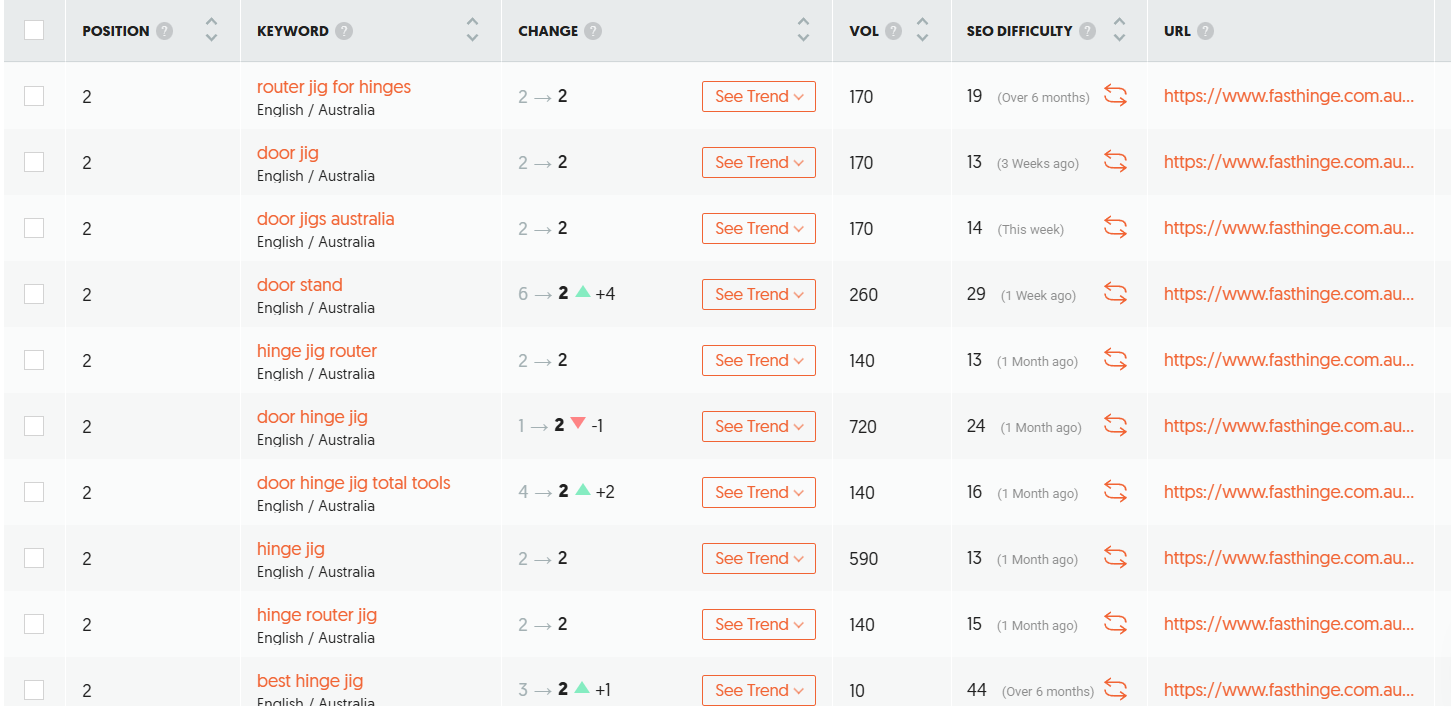Click the help icon beside Vol header
This screenshot has width=1451, height=707.
894,31
